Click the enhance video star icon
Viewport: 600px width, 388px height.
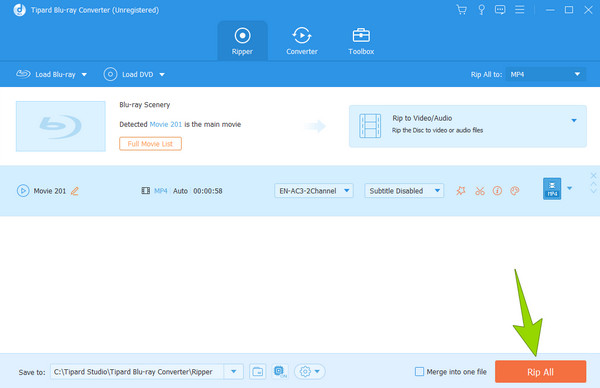(x=461, y=191)
